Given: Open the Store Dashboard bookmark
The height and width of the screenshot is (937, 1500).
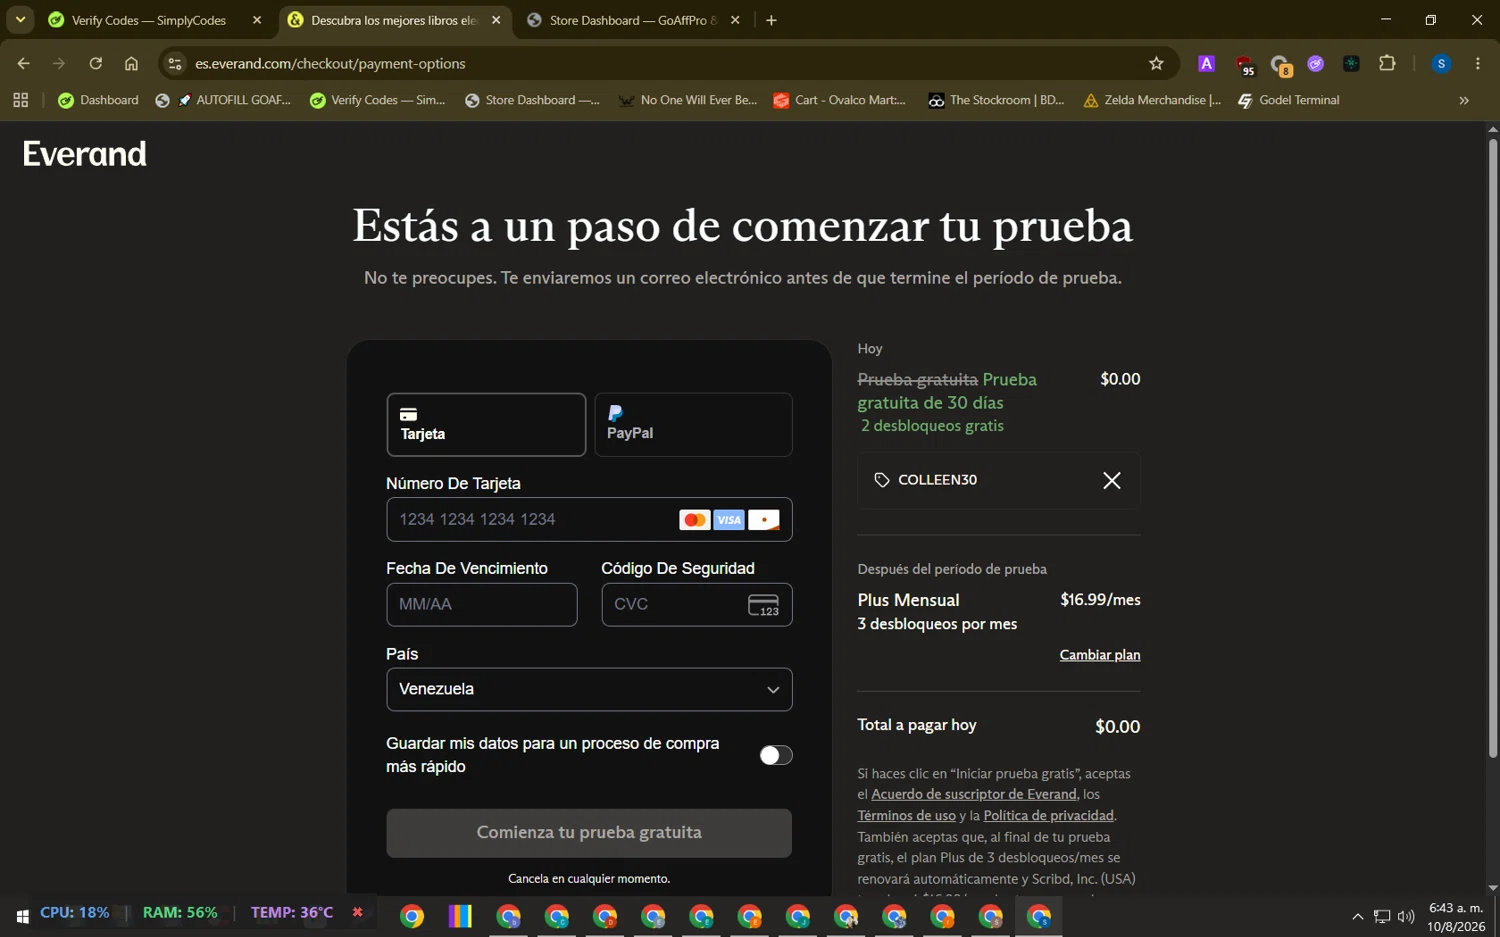Looking at the screenshot, I should (532, 100).
